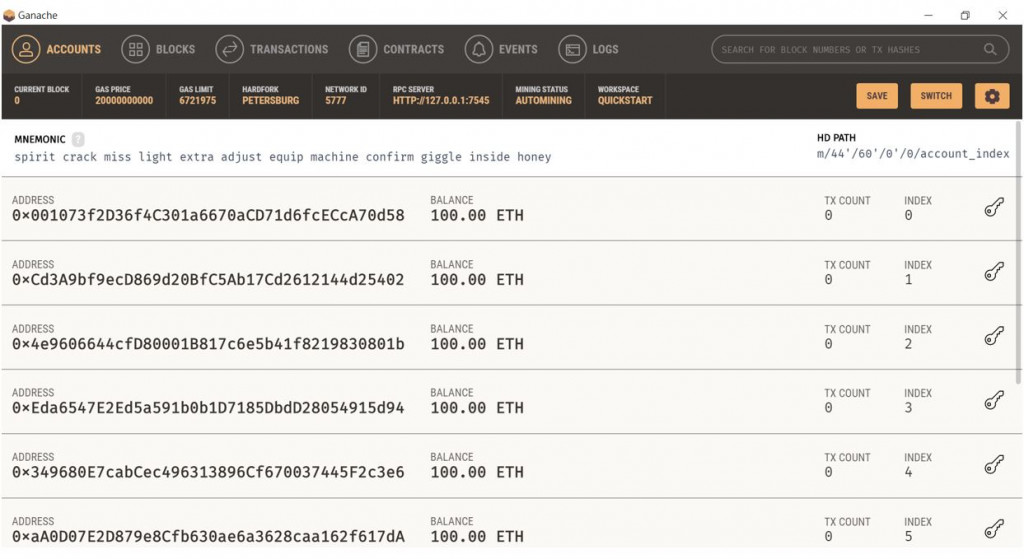The width and height of the screenshot is (1024, 559).
Task: Select address 0xaA0D07E2D879e8Cfb630ae6a3628caa162f617dA
Action: [x=208, y=537]
